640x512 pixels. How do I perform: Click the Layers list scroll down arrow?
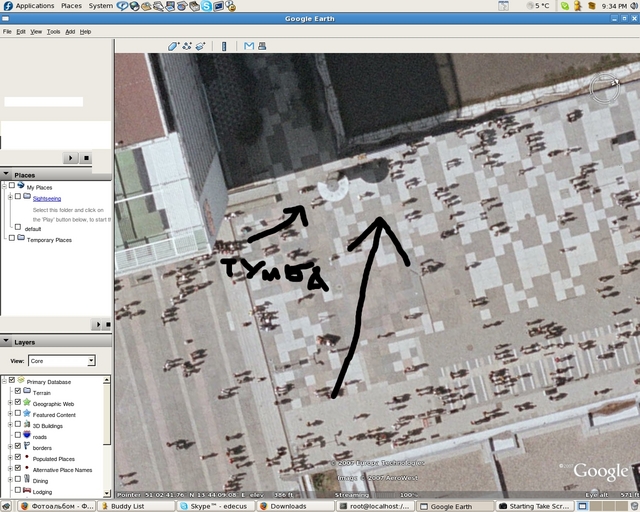[x=107, y=494]
